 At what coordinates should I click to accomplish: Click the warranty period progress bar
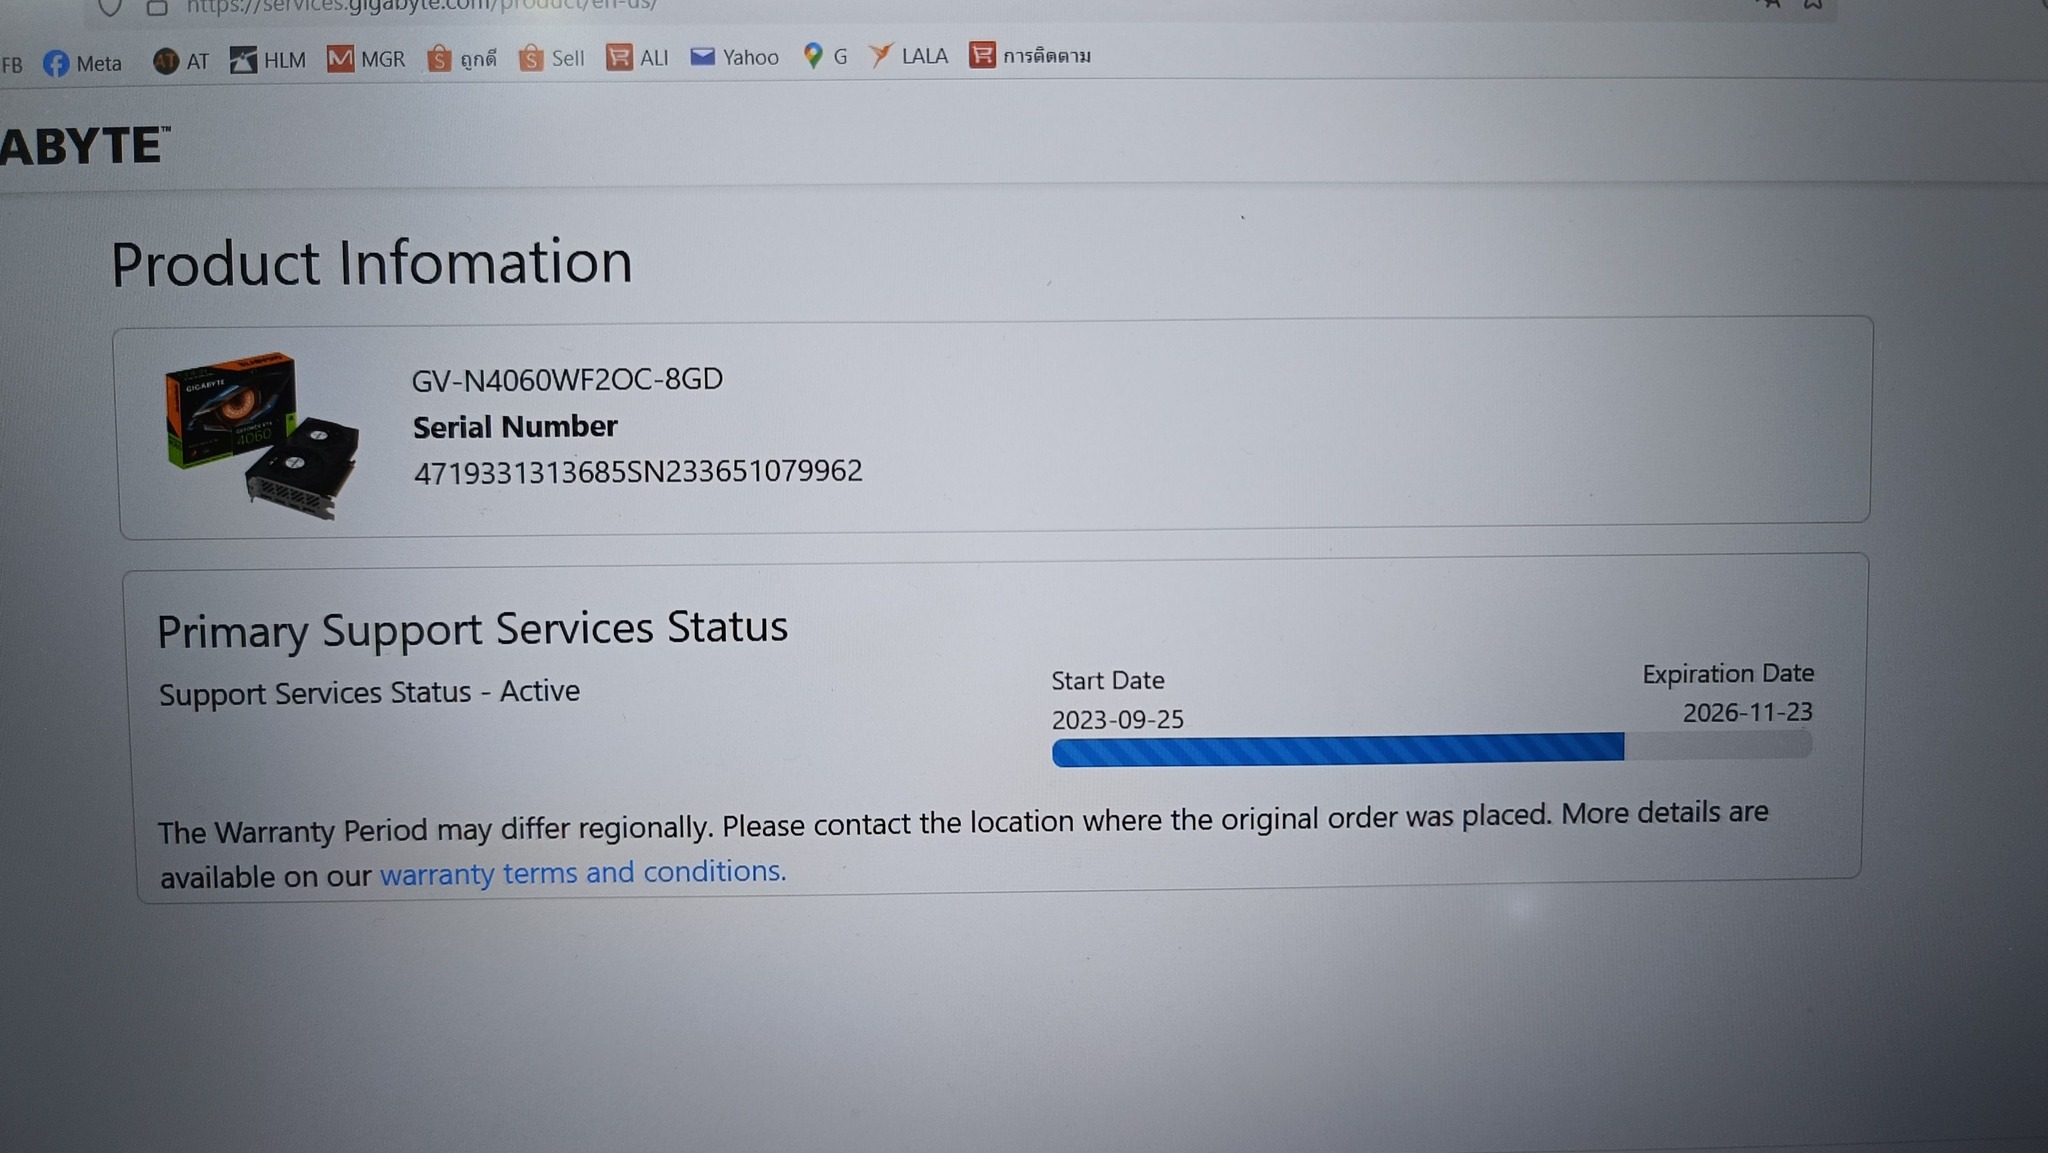tap(1430, 748)
